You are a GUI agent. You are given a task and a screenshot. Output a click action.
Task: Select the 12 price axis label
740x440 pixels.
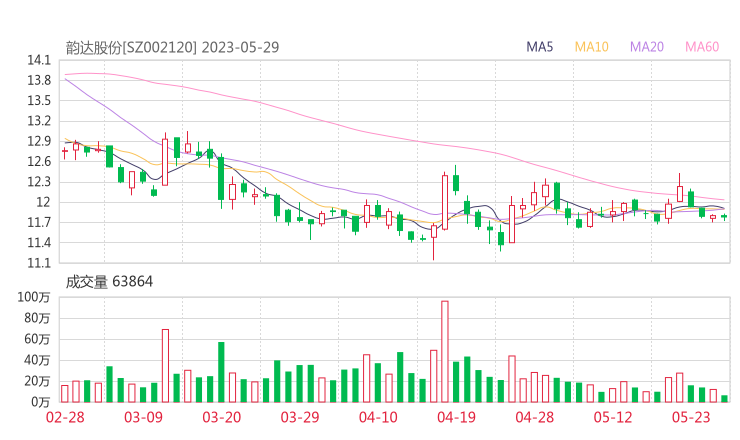point(43,202)
